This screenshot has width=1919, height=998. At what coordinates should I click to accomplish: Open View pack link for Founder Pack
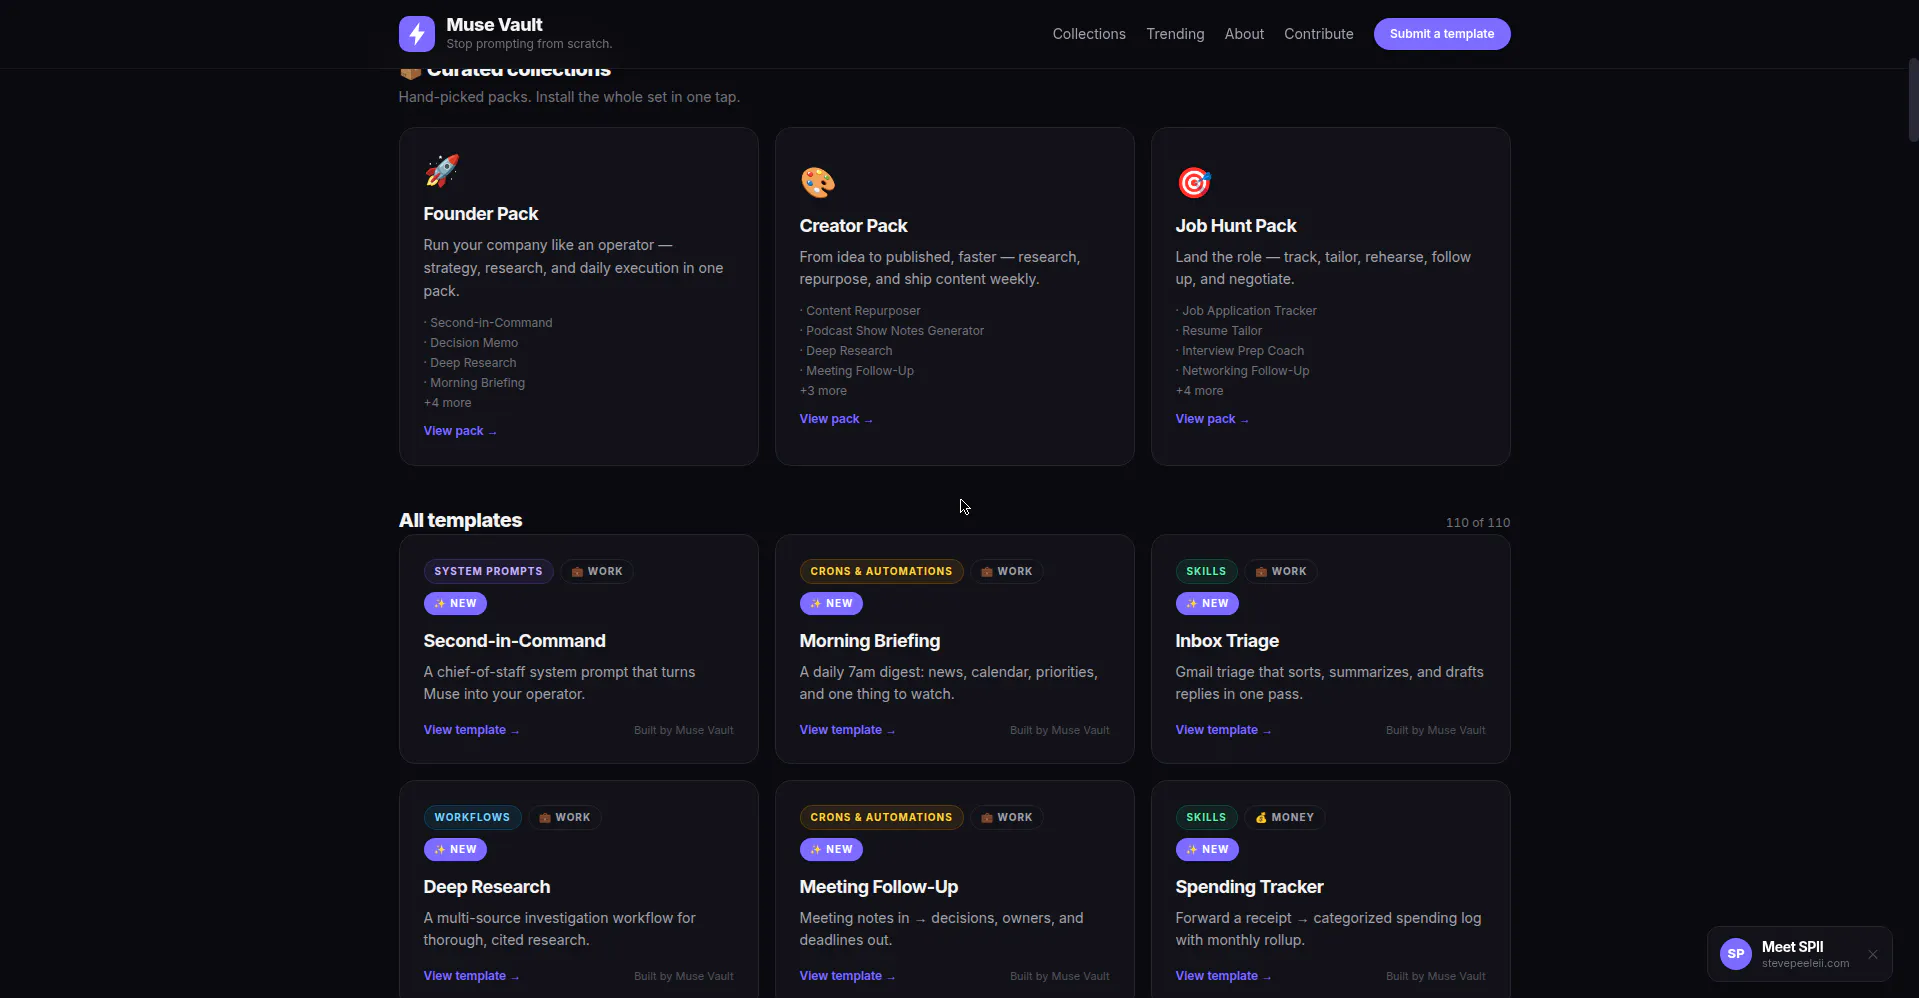click(x=460, y=431)
